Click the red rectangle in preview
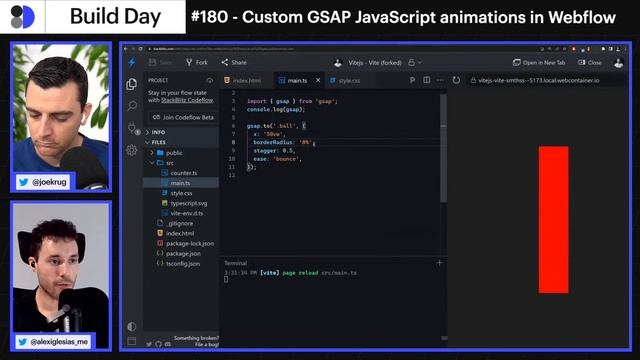Viewport: 640px width, 360px height. 553,220
